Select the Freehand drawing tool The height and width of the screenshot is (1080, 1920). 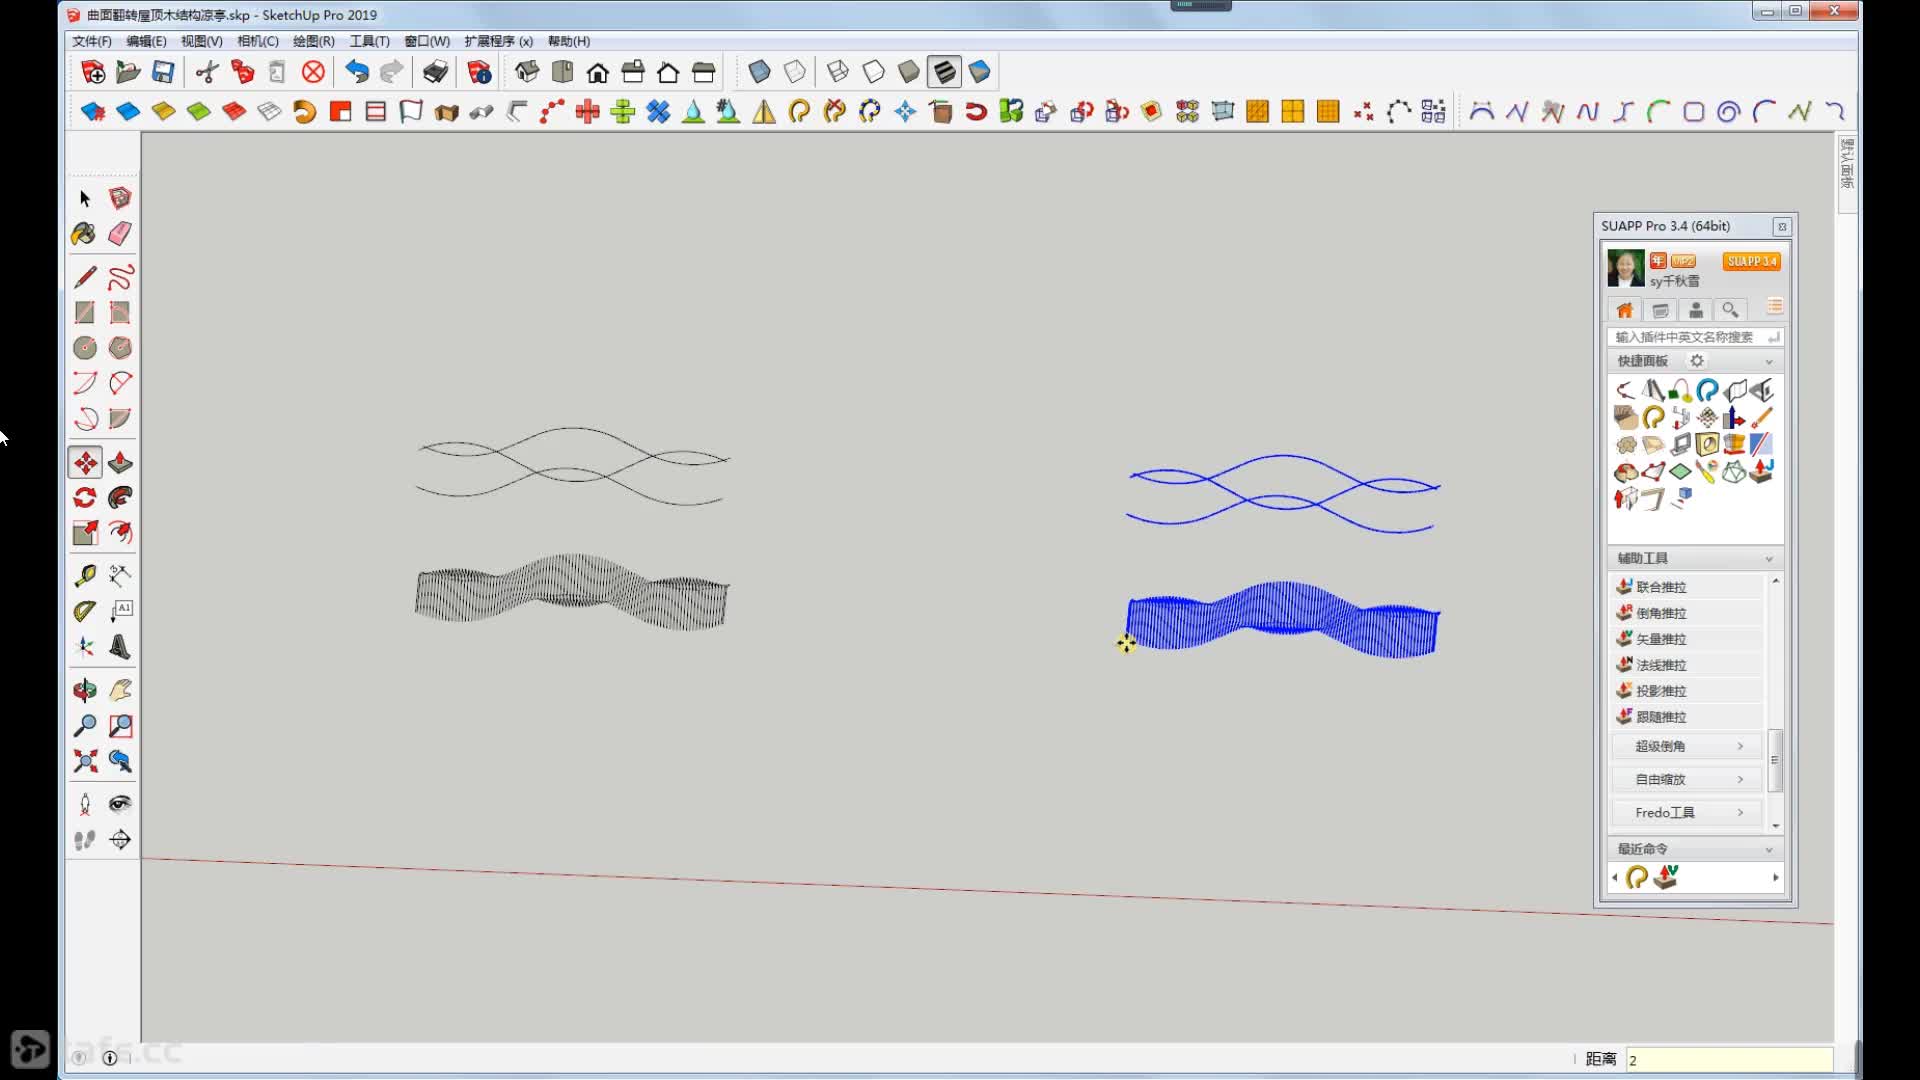click(120, 277)
